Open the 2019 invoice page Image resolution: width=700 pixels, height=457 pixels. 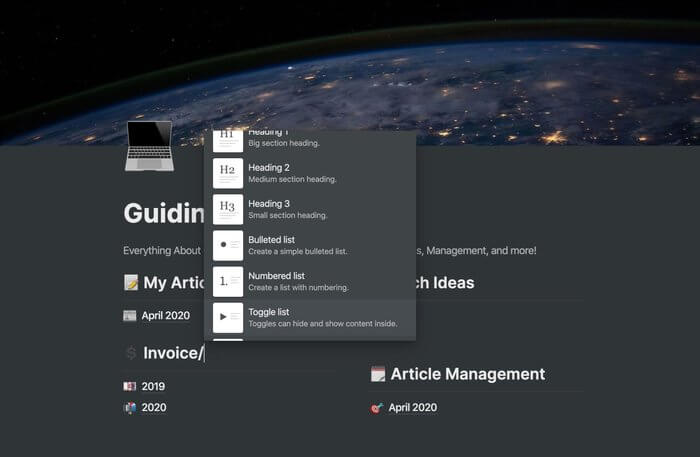coord(153,386)
